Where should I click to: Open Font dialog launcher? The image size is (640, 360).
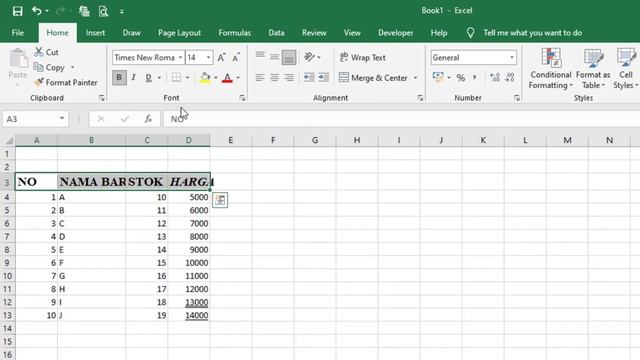[242, 98]
